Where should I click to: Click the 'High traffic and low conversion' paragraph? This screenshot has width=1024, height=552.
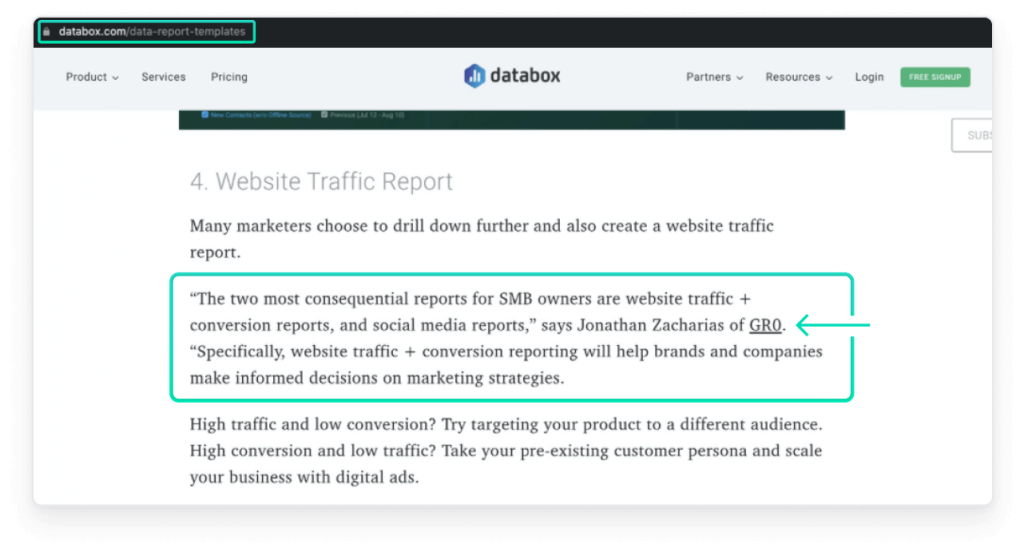pyautogui.click(x=506, y=450)
